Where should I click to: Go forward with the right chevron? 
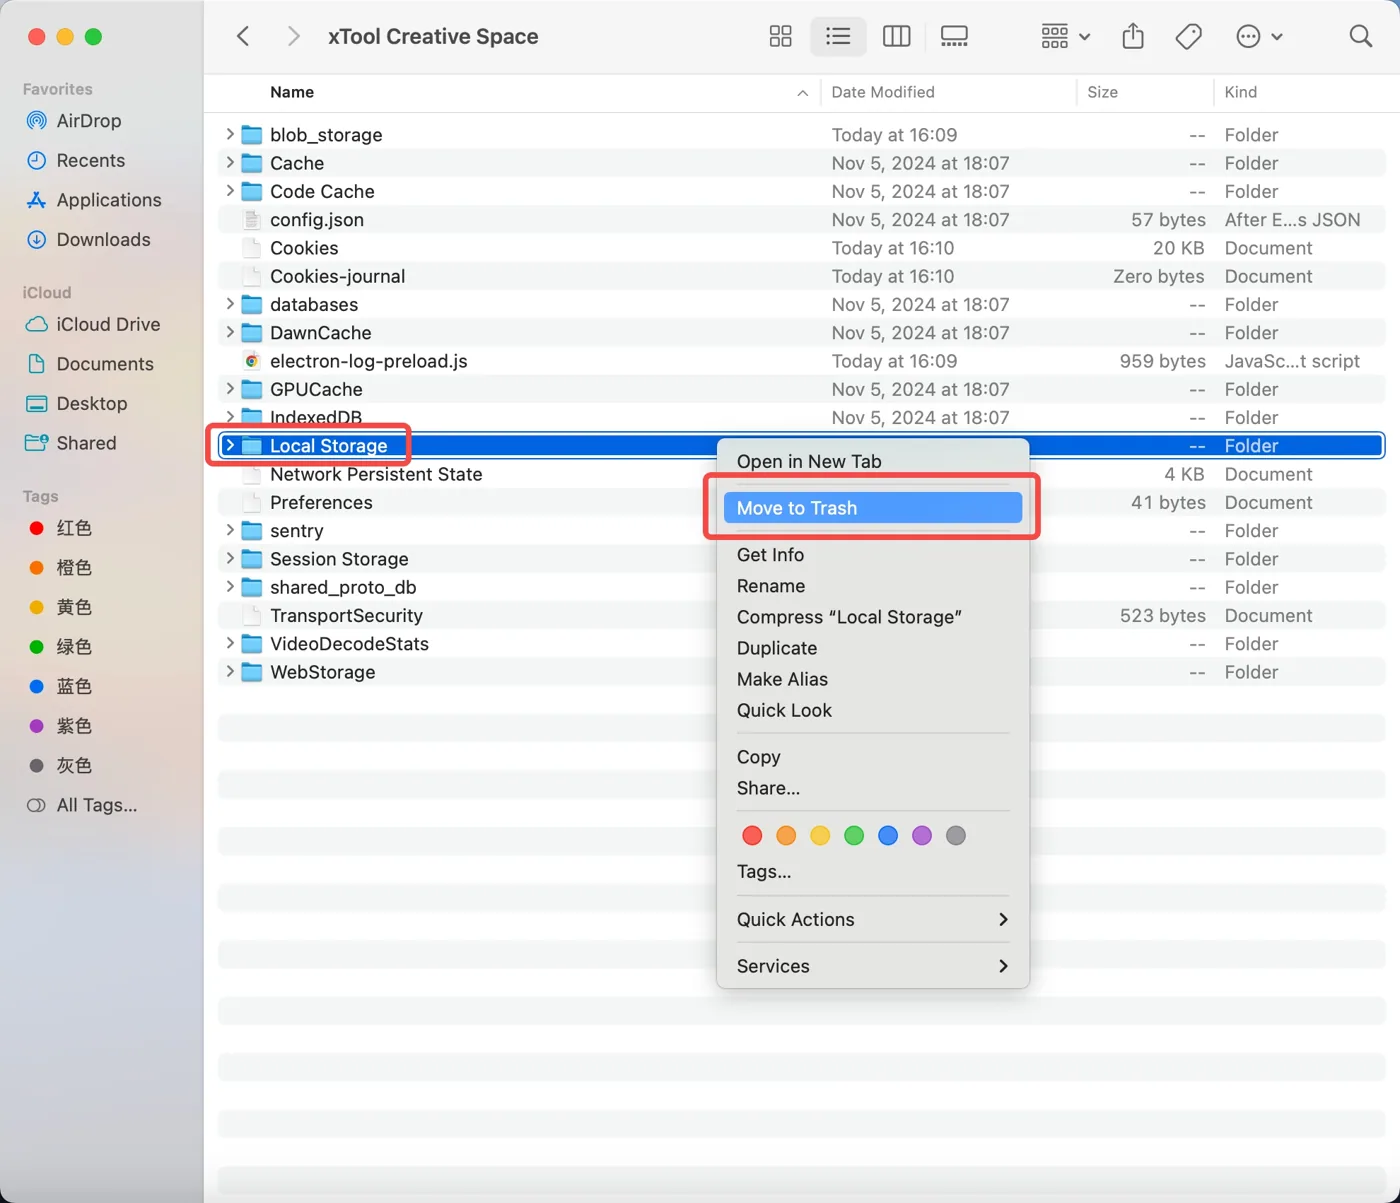coord(292,37)
